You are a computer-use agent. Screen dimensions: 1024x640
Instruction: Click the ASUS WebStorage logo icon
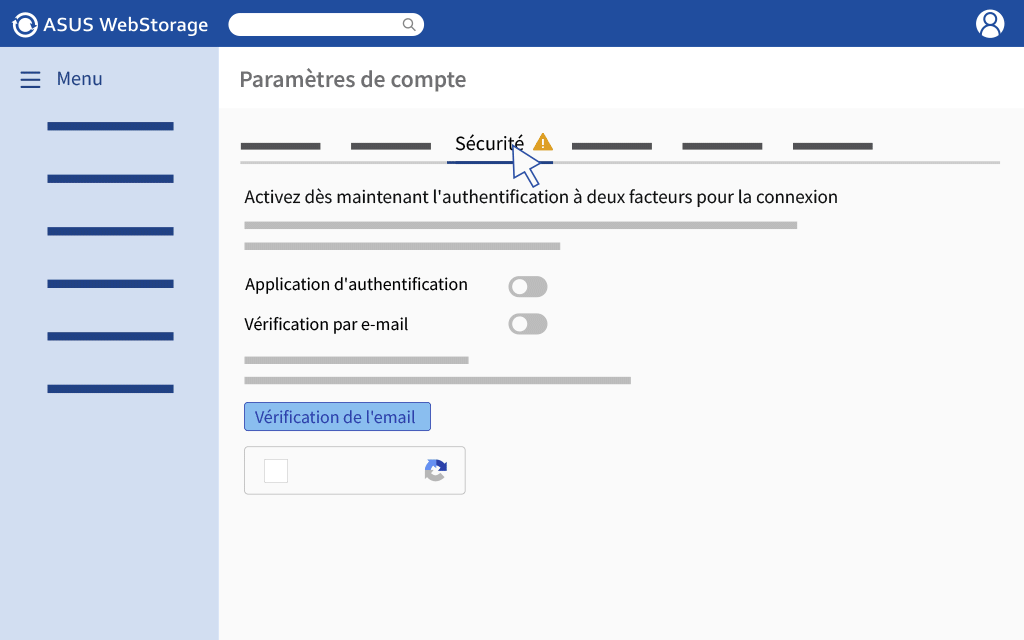click(x=25, y=25)
